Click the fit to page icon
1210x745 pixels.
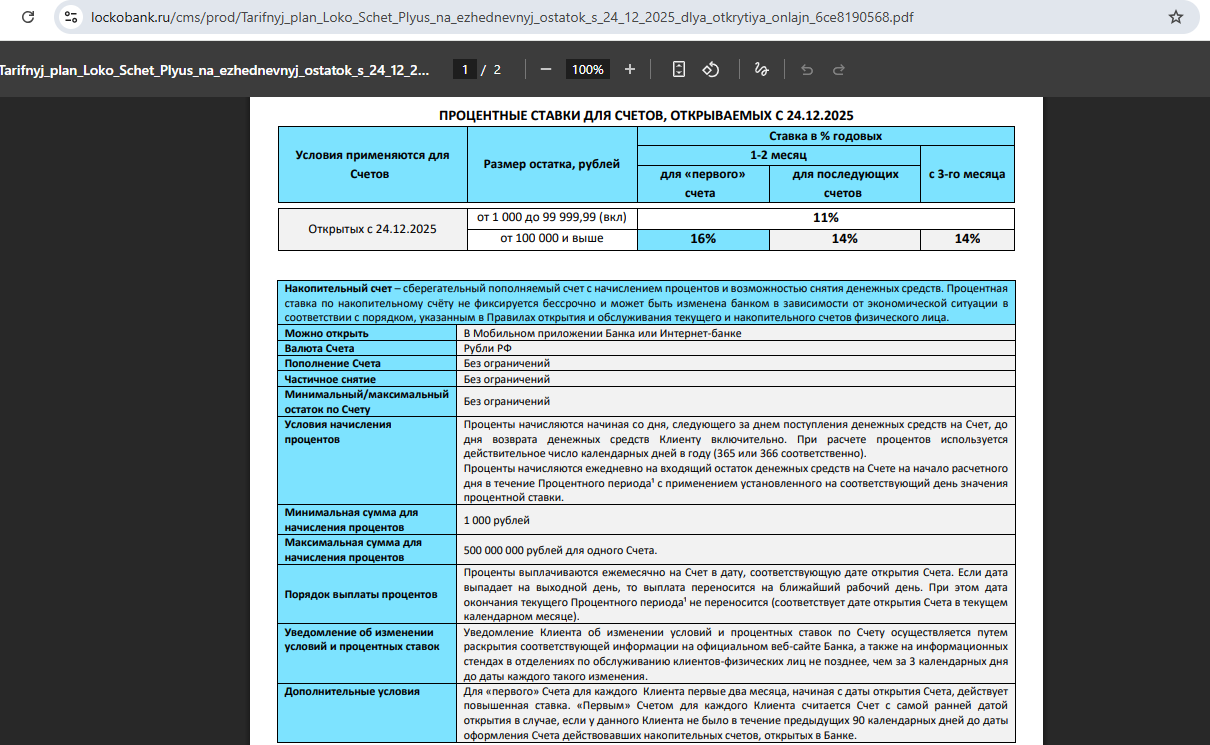(679, 69)
